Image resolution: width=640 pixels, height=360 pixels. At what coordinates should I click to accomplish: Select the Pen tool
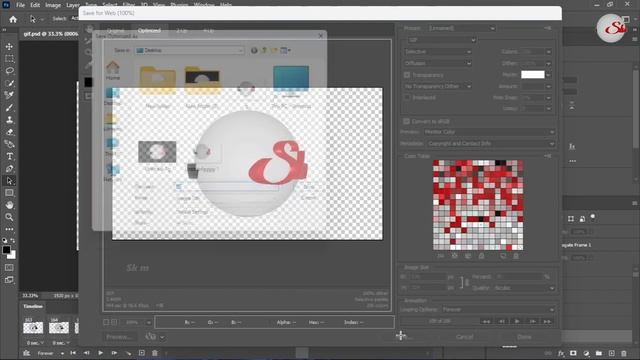[9, 169]
